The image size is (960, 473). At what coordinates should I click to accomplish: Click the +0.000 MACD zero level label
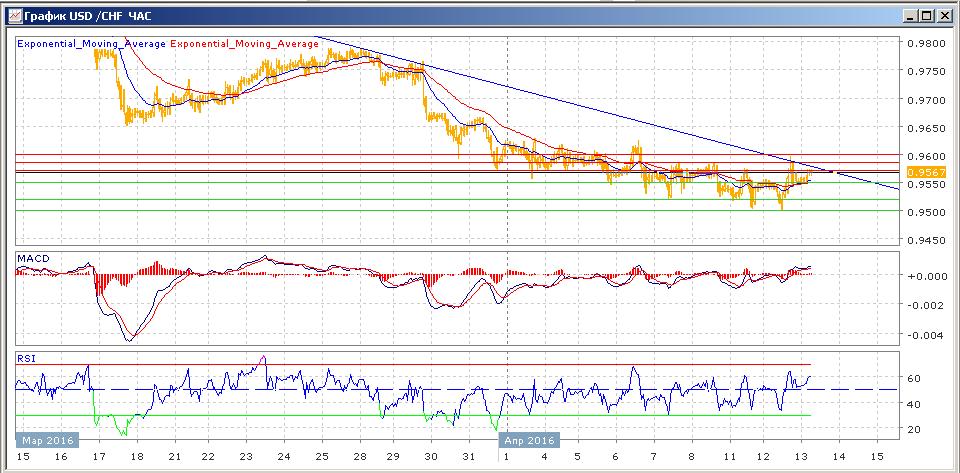click(x=920, y=276)
